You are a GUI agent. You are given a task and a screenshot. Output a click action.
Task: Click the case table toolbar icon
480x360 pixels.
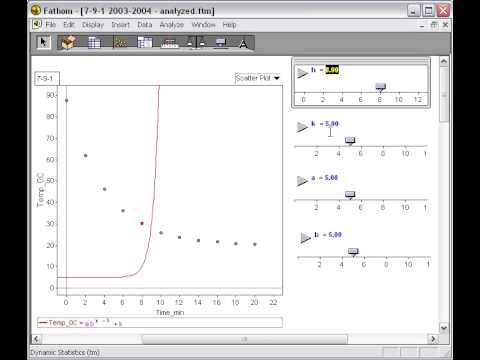[94, 43]
